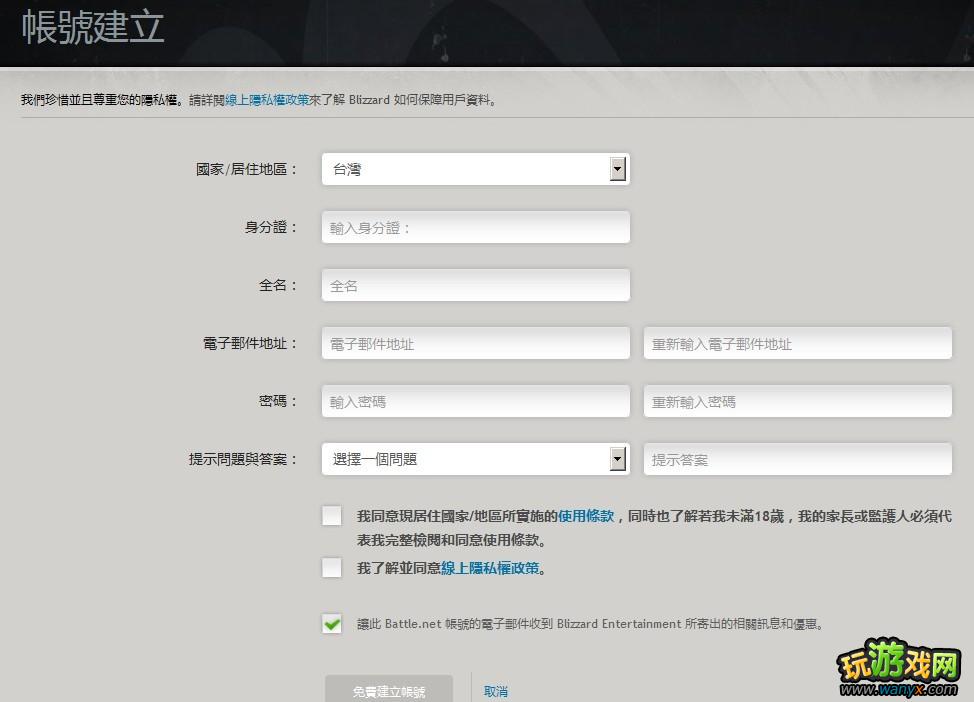Select the 電子郵件地址 email field
The width and height of the screenshot is (974, 702).
click(x=475, y=343)
